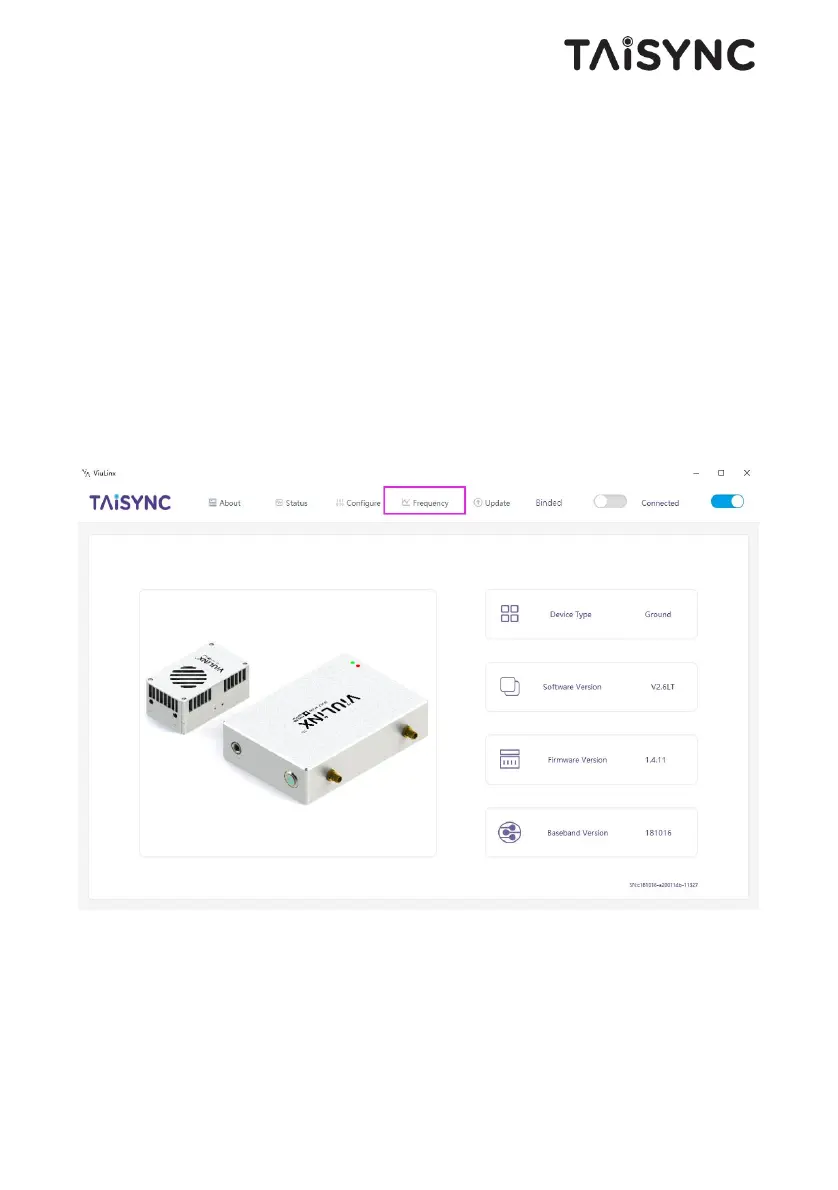Toggle the Binded switch
The width and height of the screenshot is (838, 1190).
point(610,502)
